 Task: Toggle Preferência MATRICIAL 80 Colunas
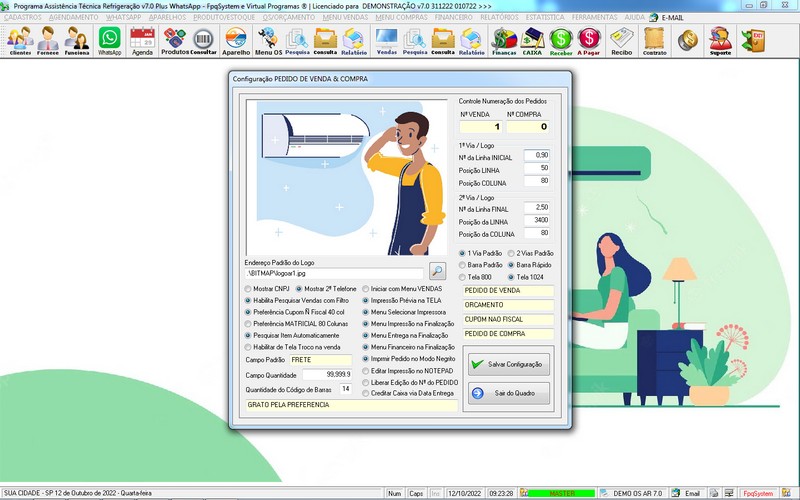tap(296, 324)
